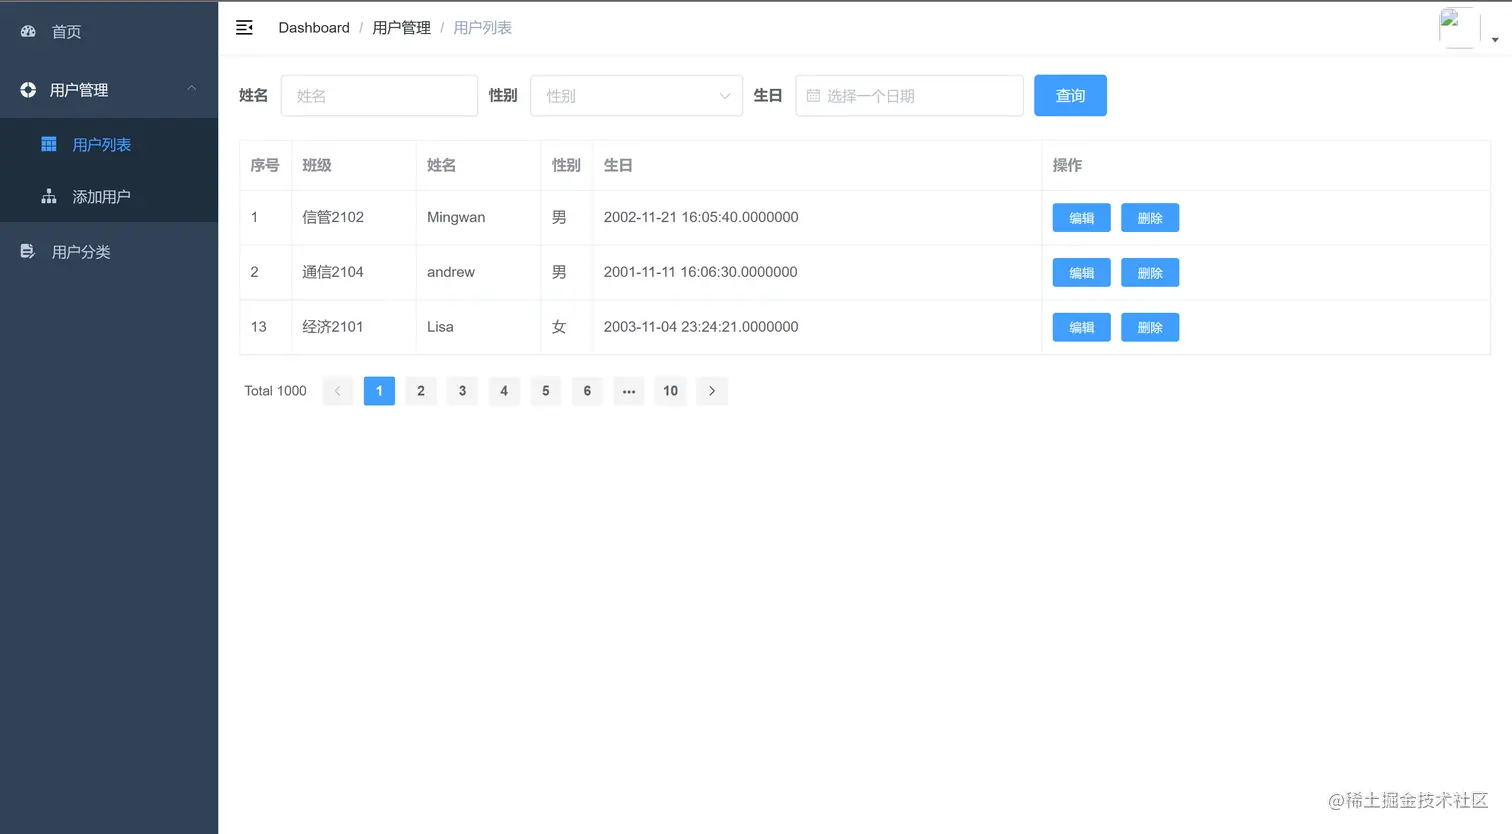Click the sidebar collapse hamburger icon
This screenshot has height=834, width=1512.
(244, 28)
